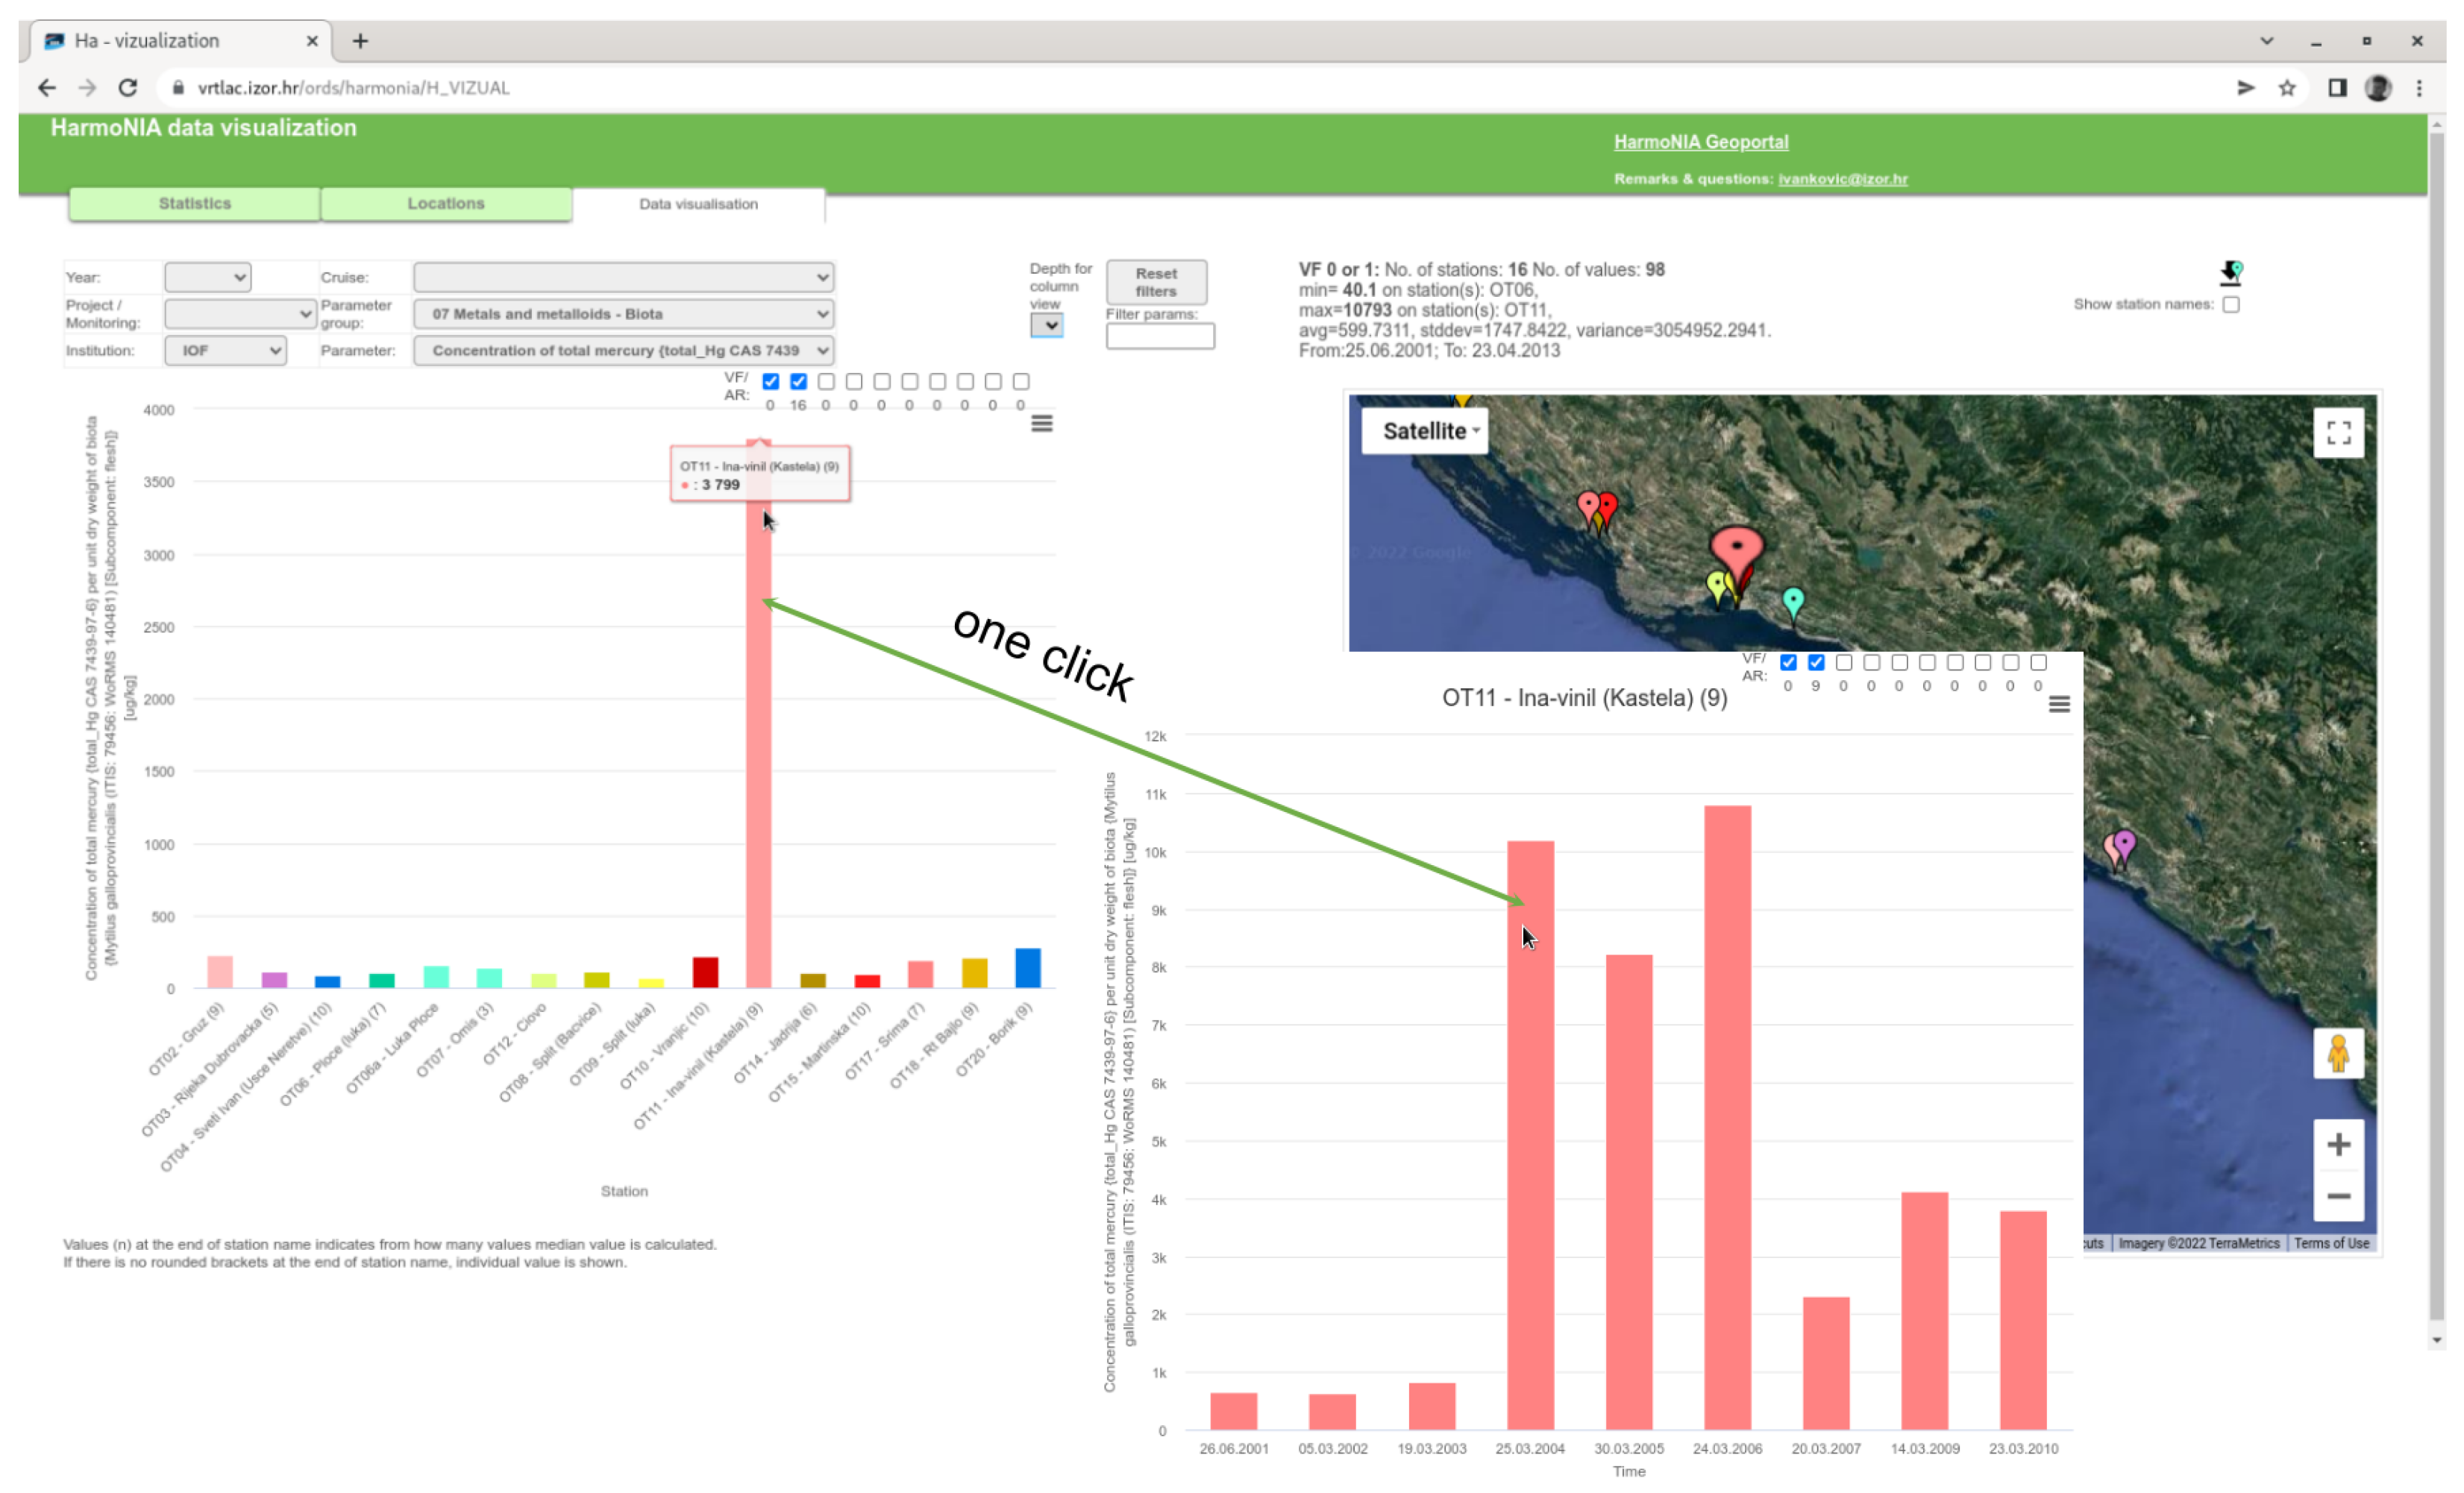This screenshot has height=1493, width=2464.
Task: Open the Year dropdown
Action: (x=207, y=277)
